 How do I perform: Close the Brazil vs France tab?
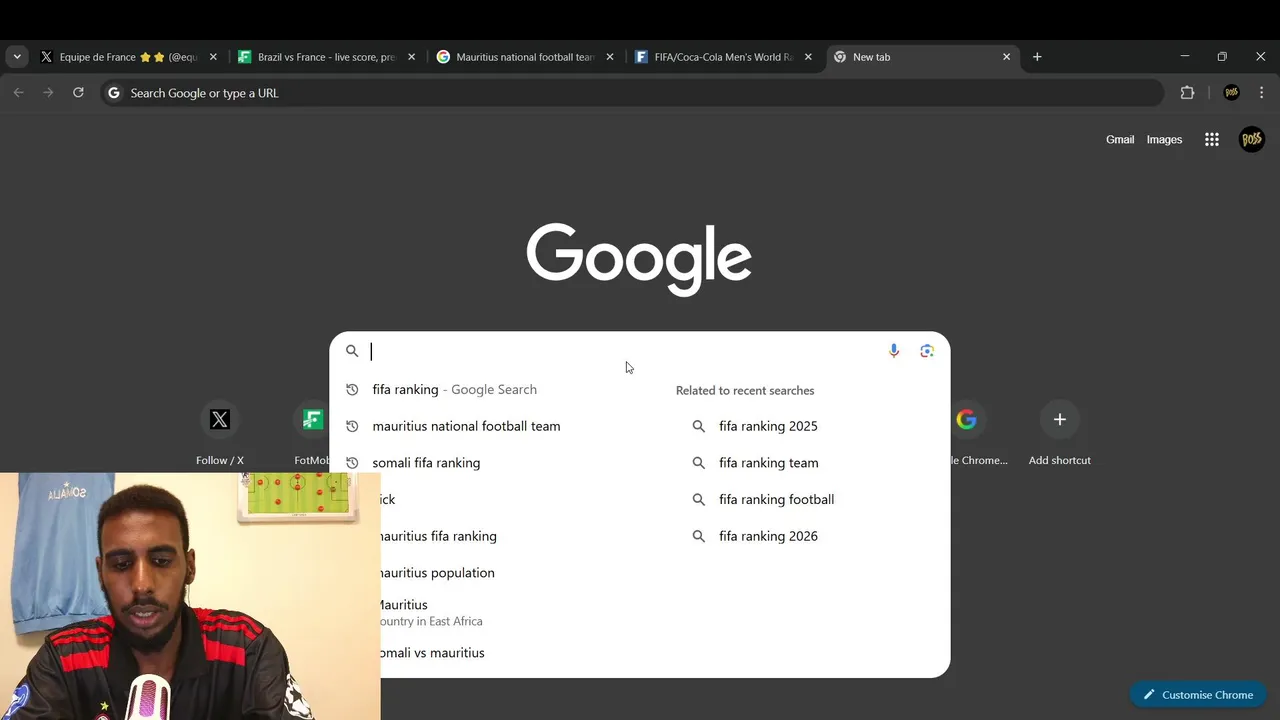coord(411,57)
